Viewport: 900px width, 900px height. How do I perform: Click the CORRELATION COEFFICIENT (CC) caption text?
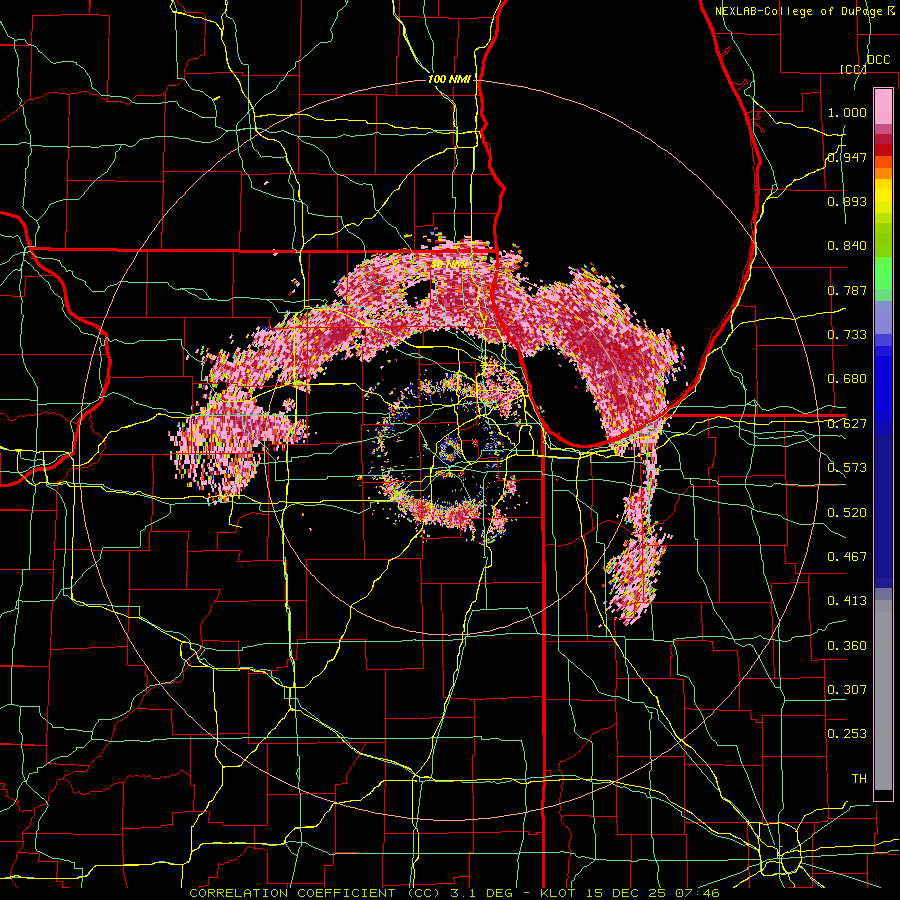click(315, 893)
